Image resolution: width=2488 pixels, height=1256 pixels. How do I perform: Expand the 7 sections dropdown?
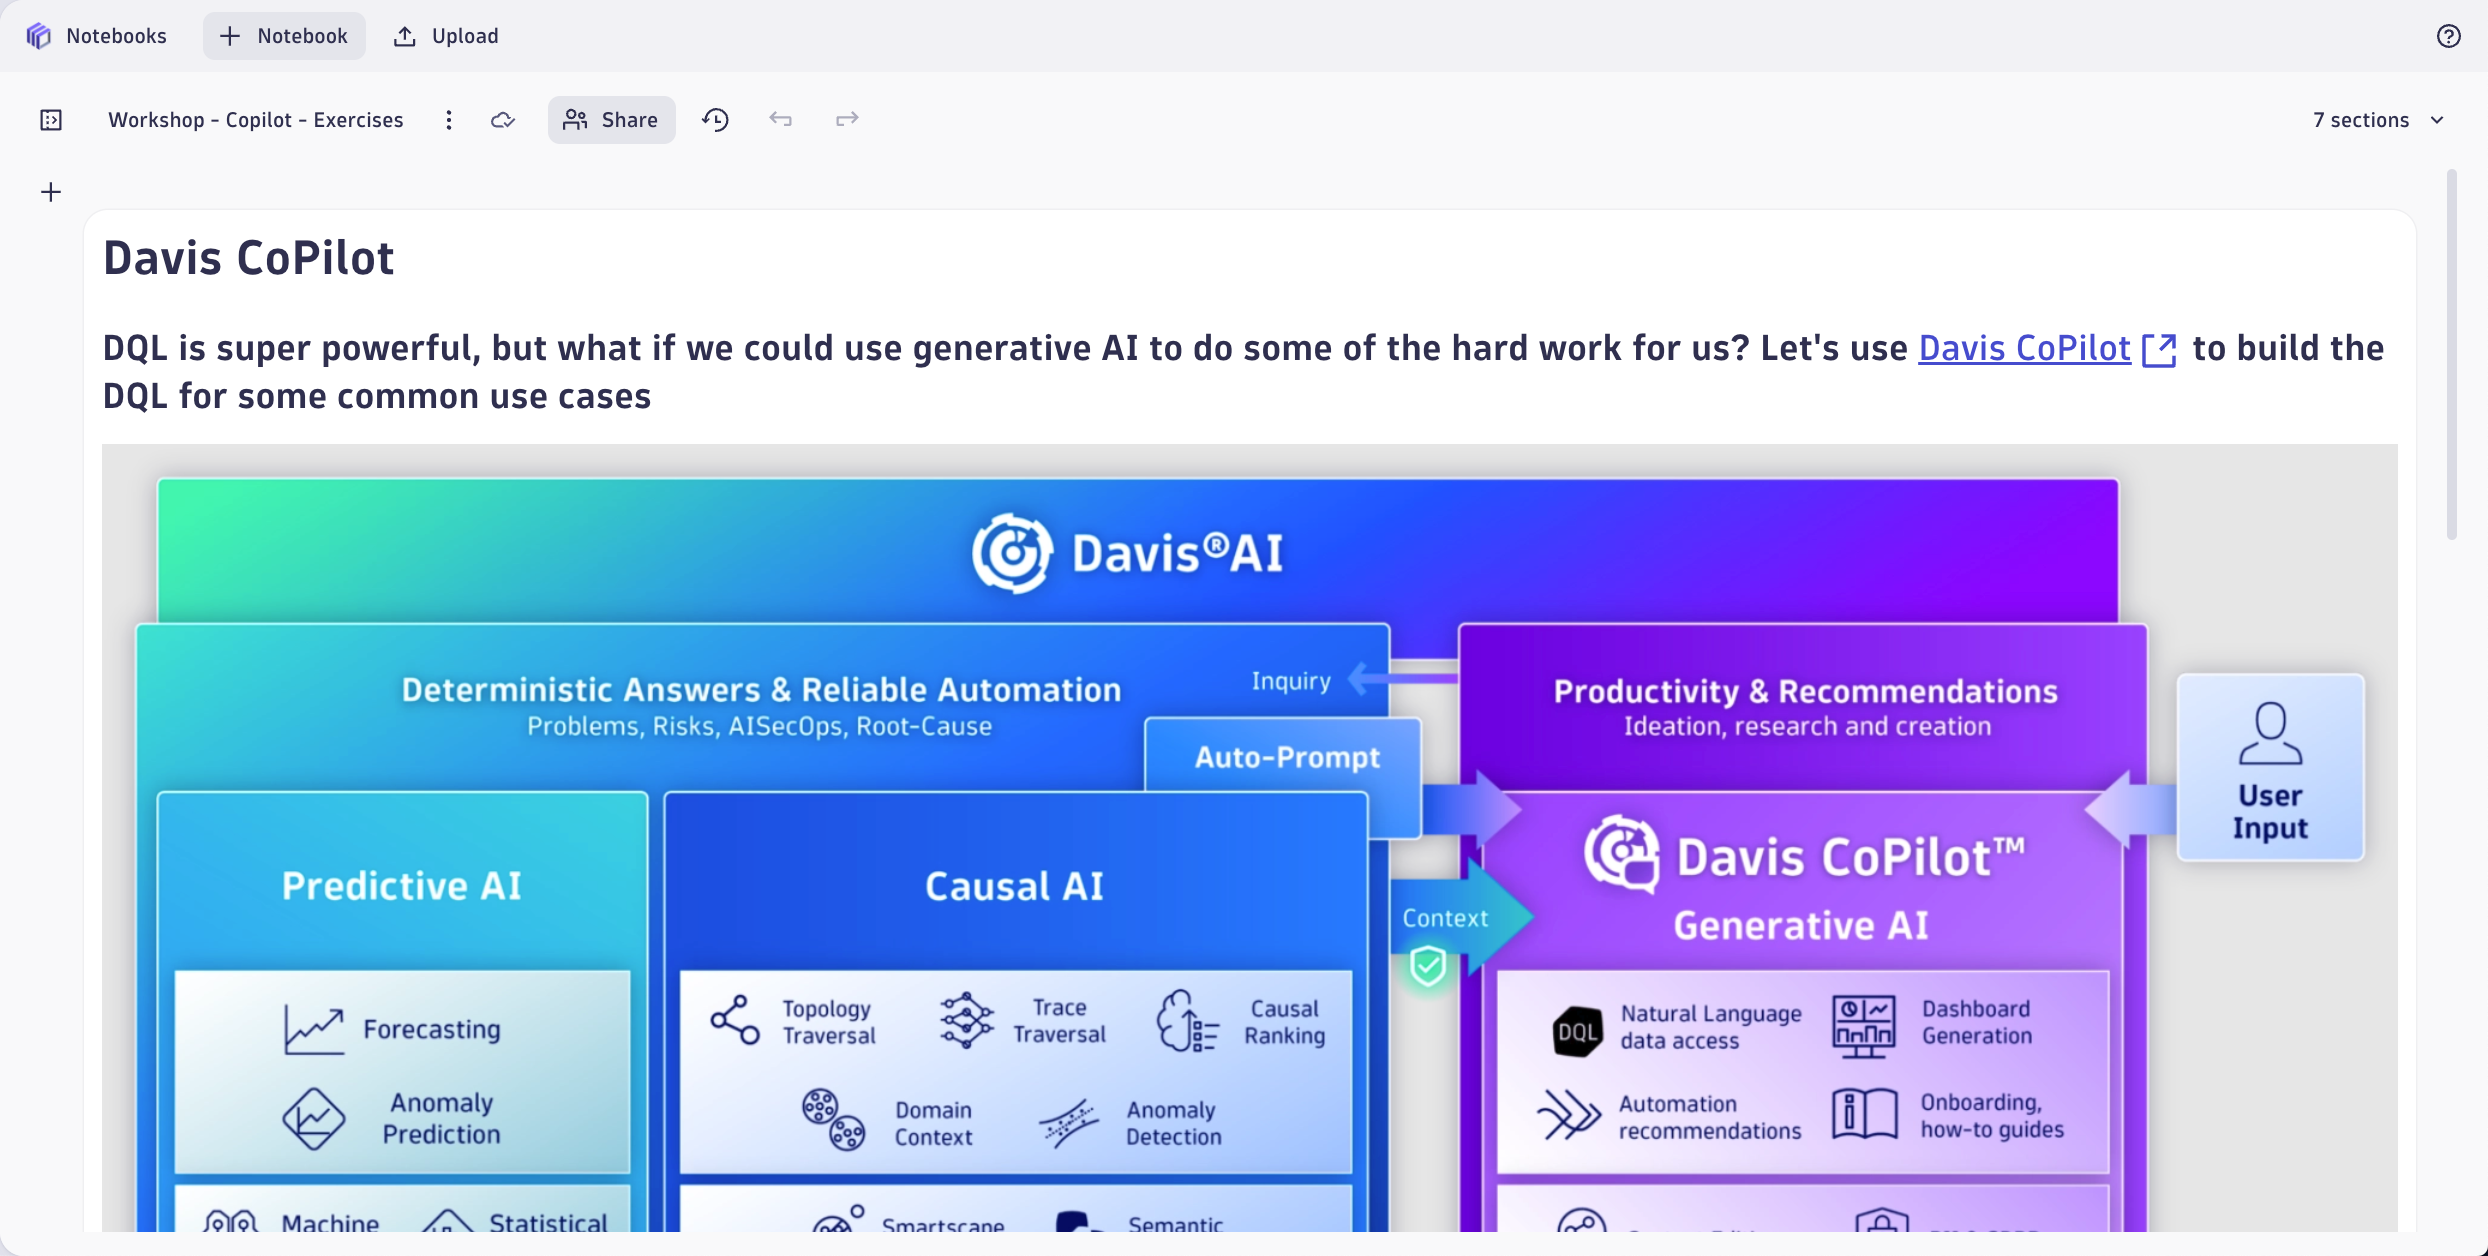pos(2379,120)
